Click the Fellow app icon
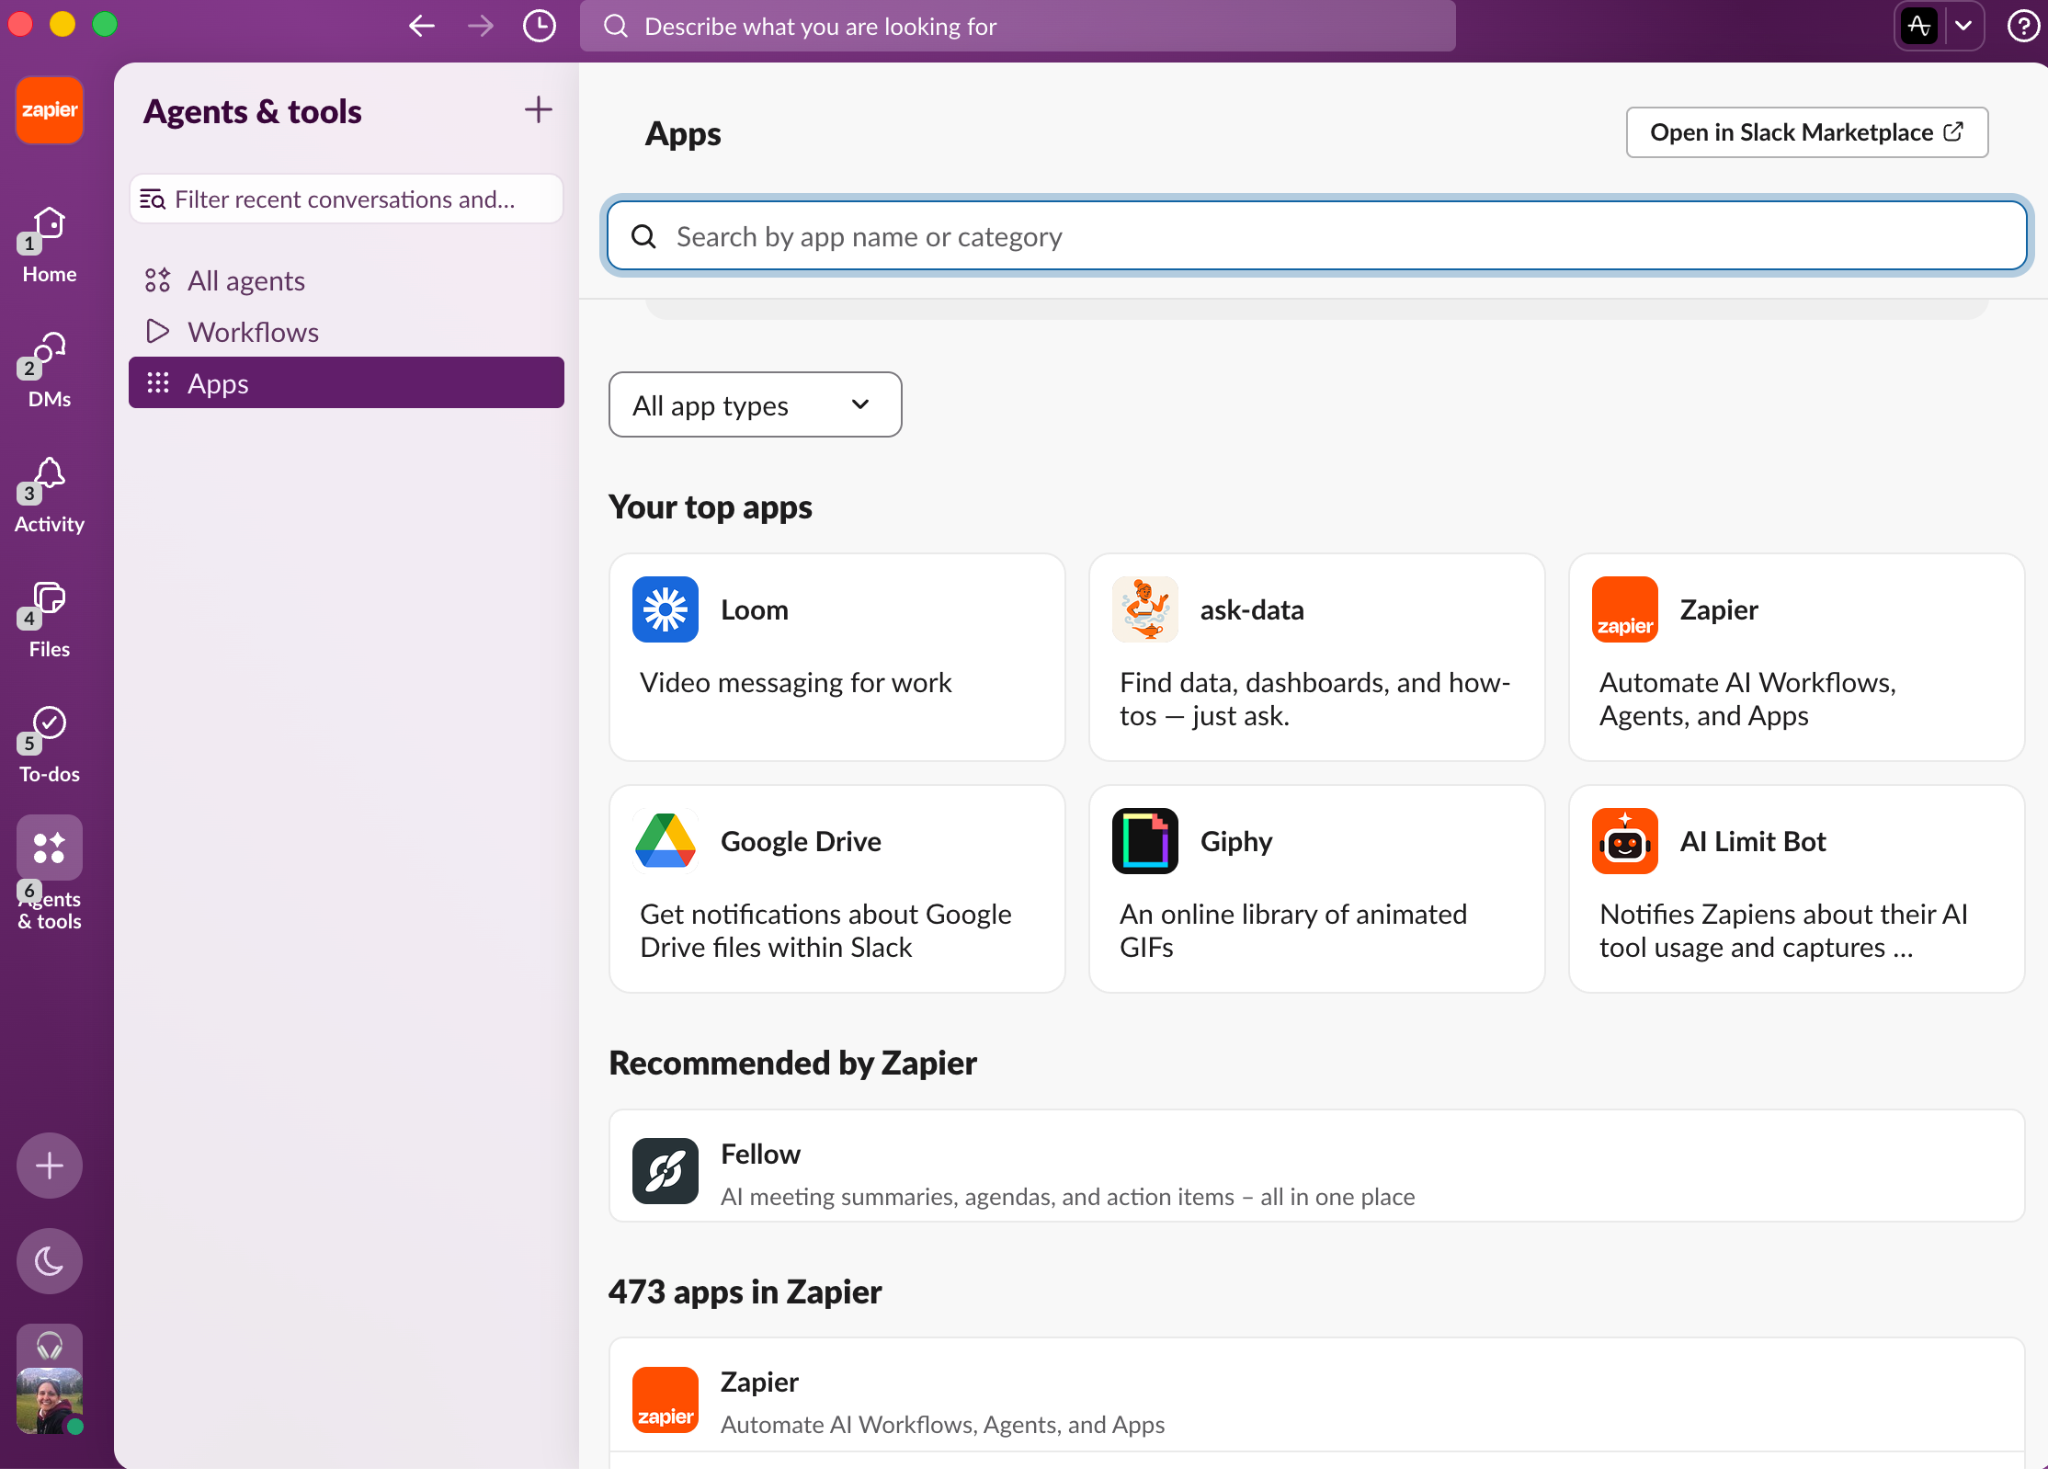The width and height of the screenshot is (2048, 1469). (665, 1171)
